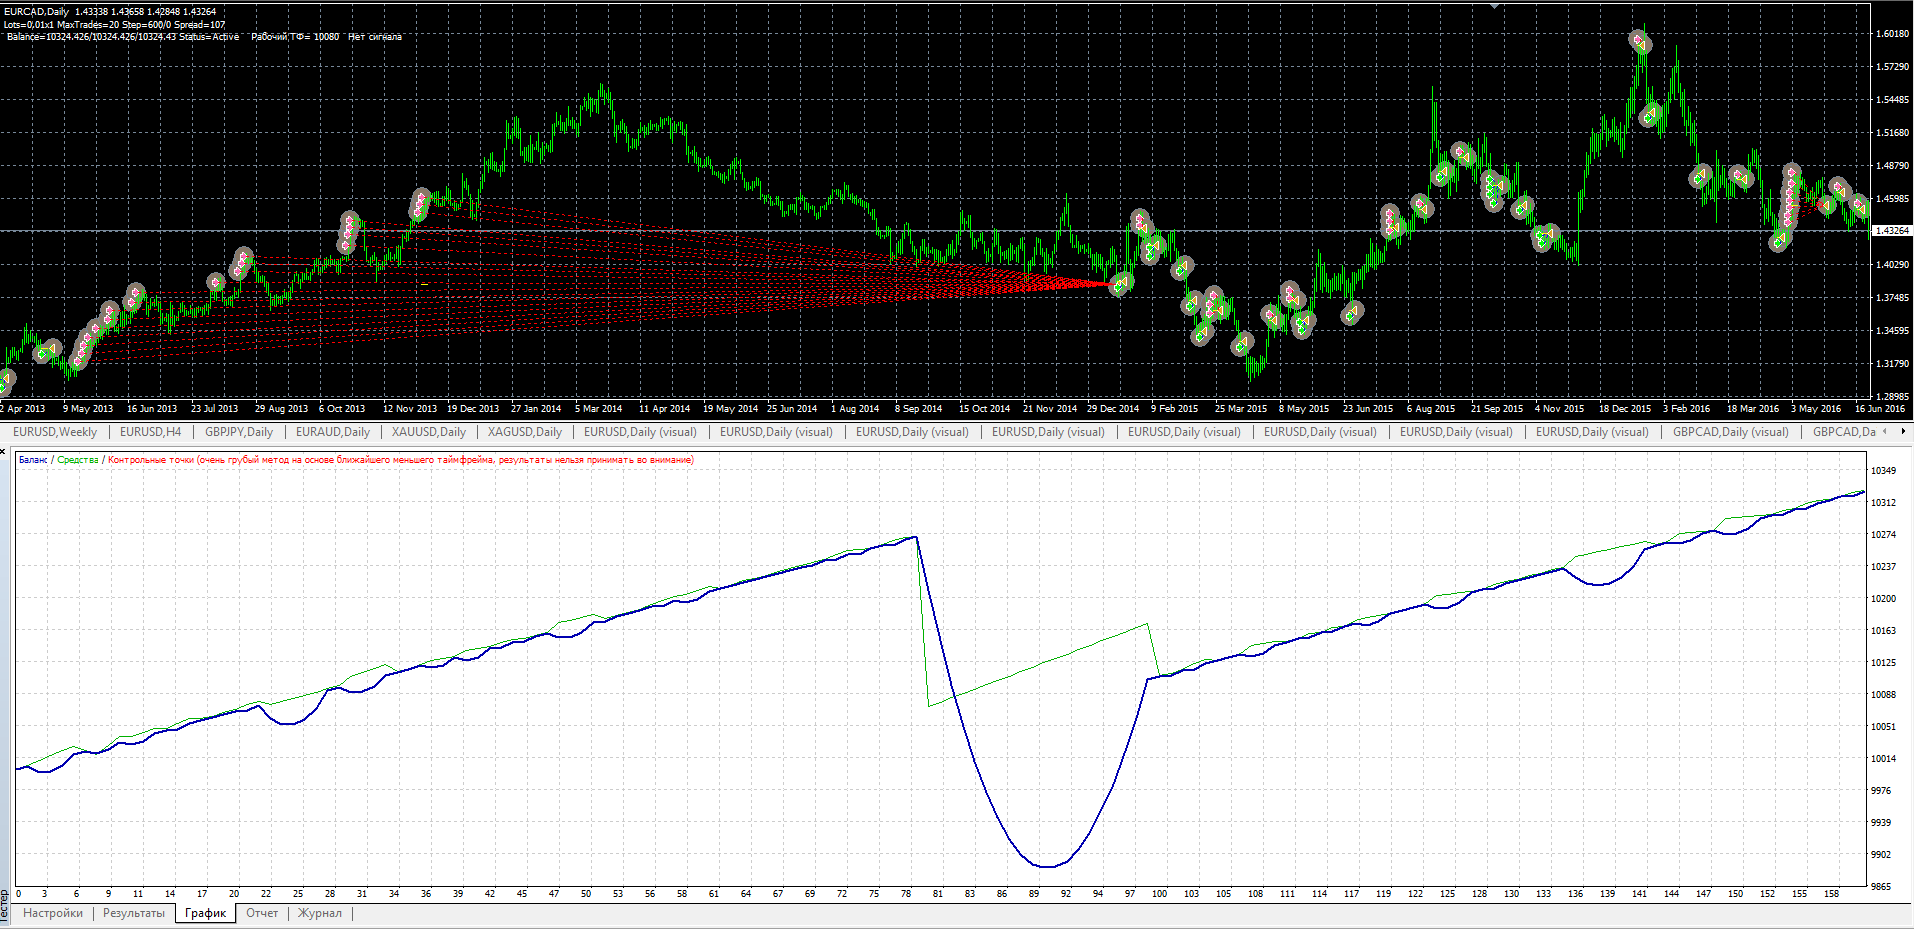The image size is (1914, 929).
Task: Click the 10349 balance axis value
Action: point(1883,471)
